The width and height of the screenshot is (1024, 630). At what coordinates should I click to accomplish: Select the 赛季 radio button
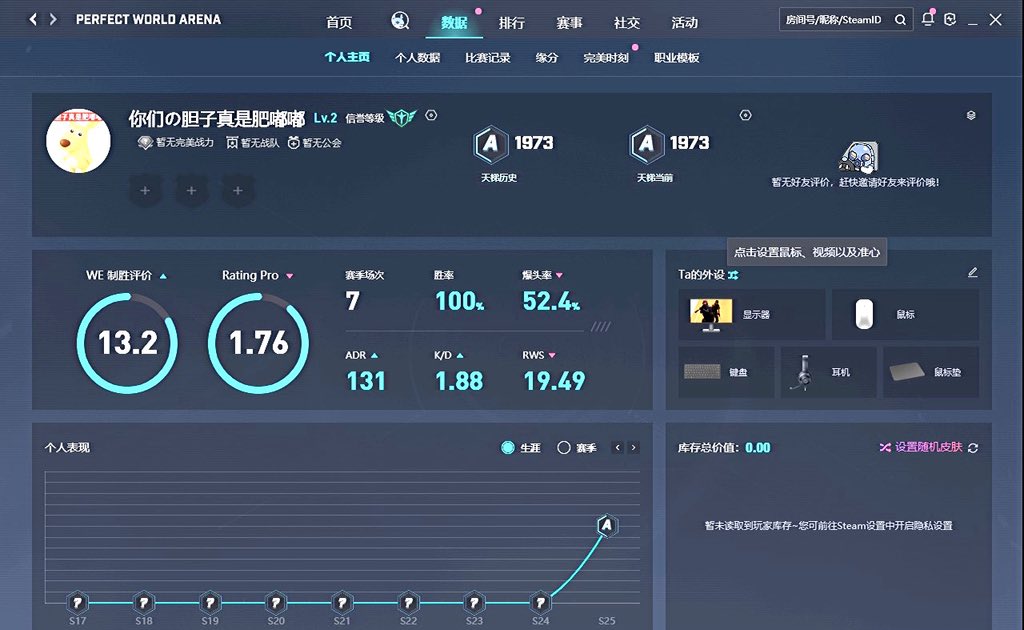tap(564, 447)
